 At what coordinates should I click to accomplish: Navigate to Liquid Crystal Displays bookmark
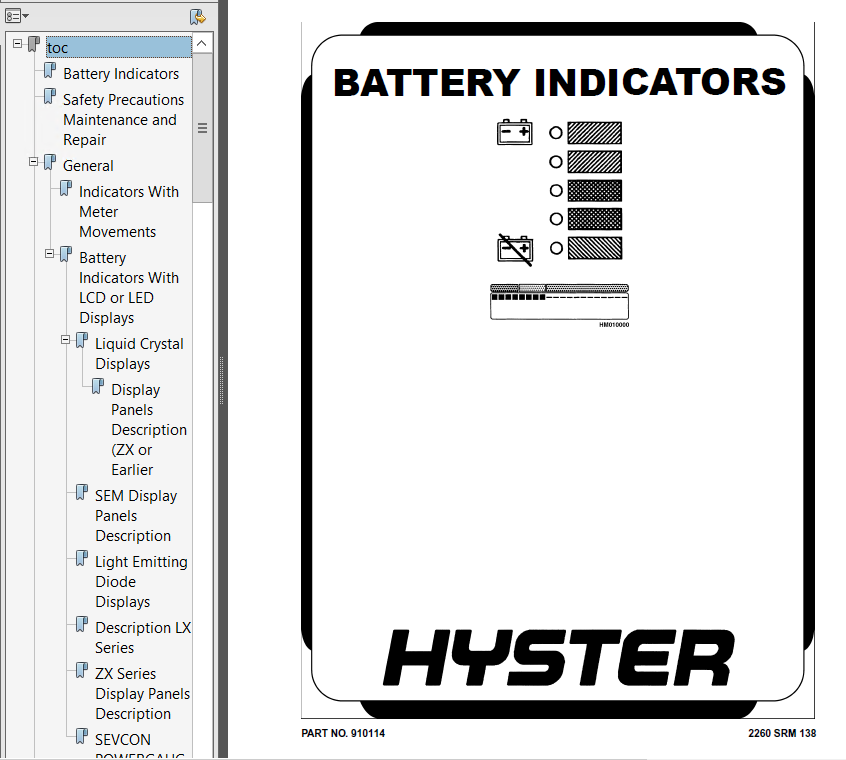139,354
